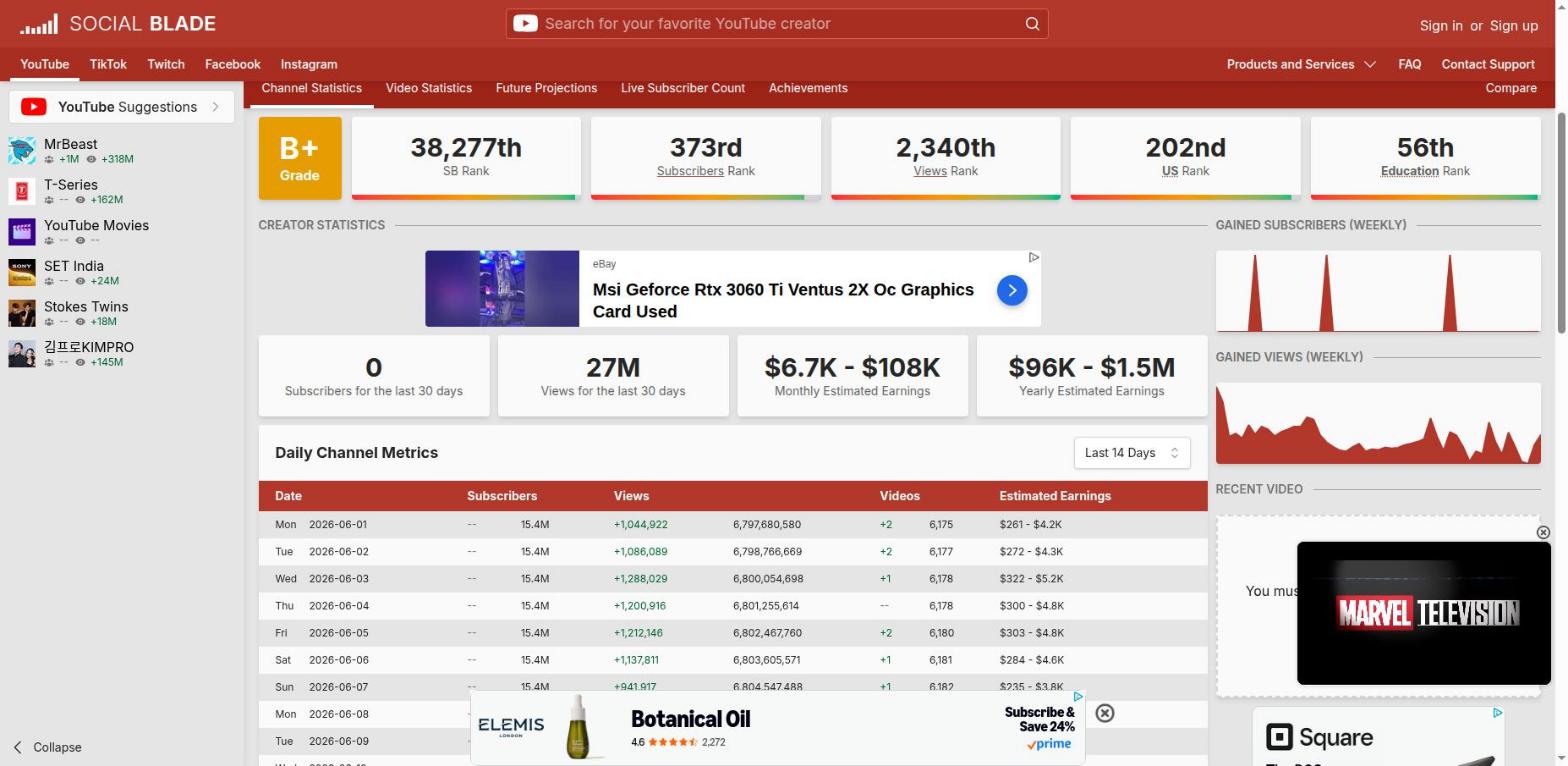
Task: Open the SET India channel avatar
Action: click(22, 272)
